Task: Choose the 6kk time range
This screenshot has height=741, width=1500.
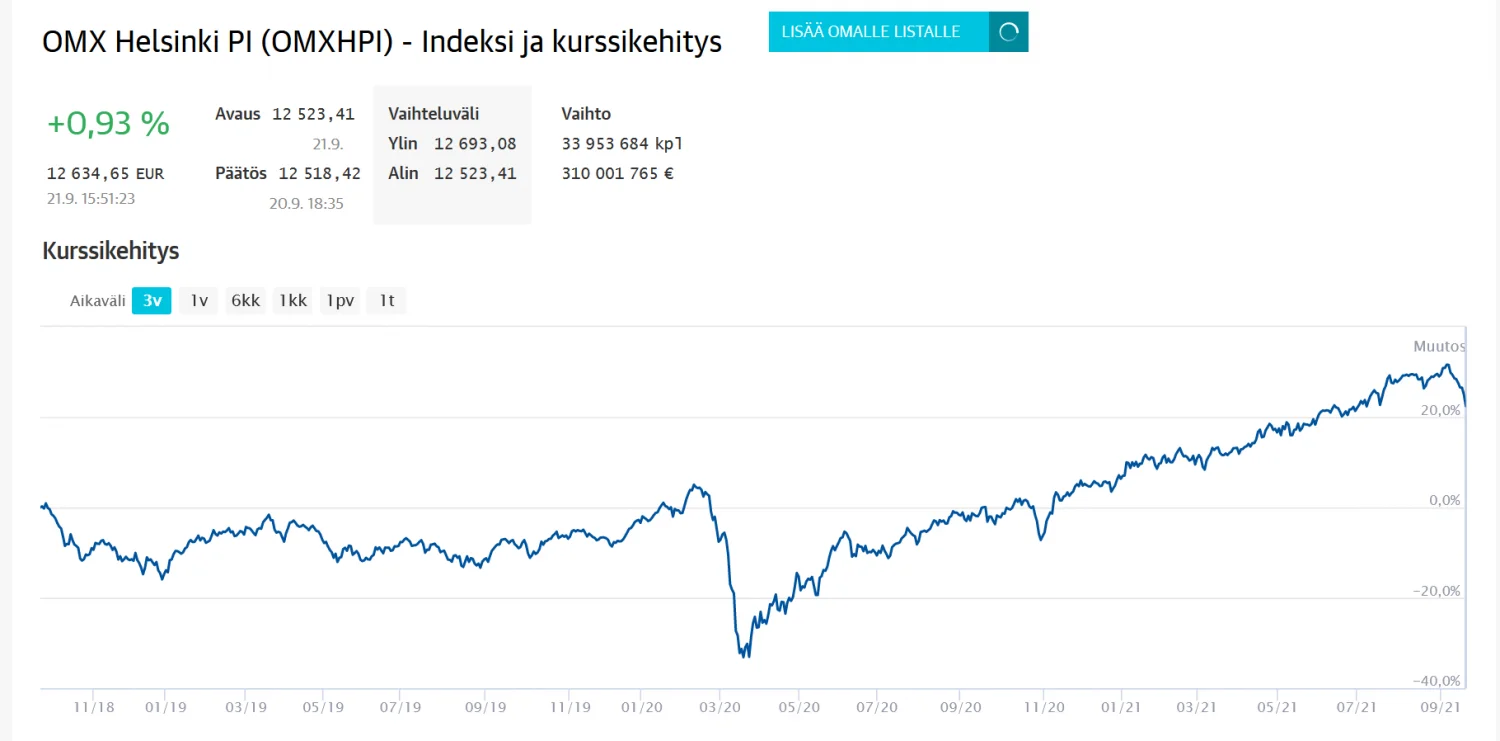Action: pos(246,300)
